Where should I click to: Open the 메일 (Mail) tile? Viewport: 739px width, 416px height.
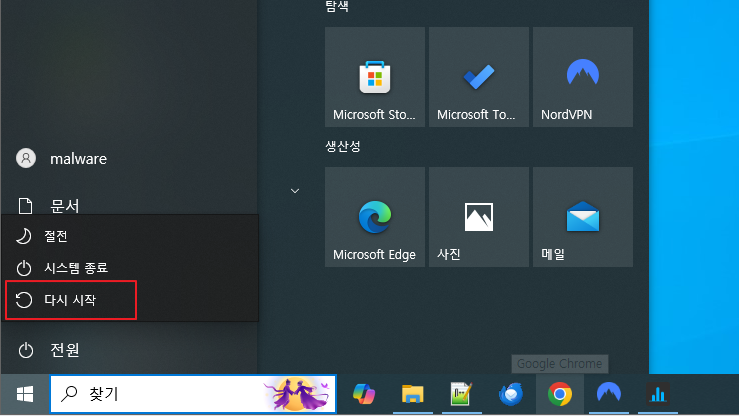point(583,217)
